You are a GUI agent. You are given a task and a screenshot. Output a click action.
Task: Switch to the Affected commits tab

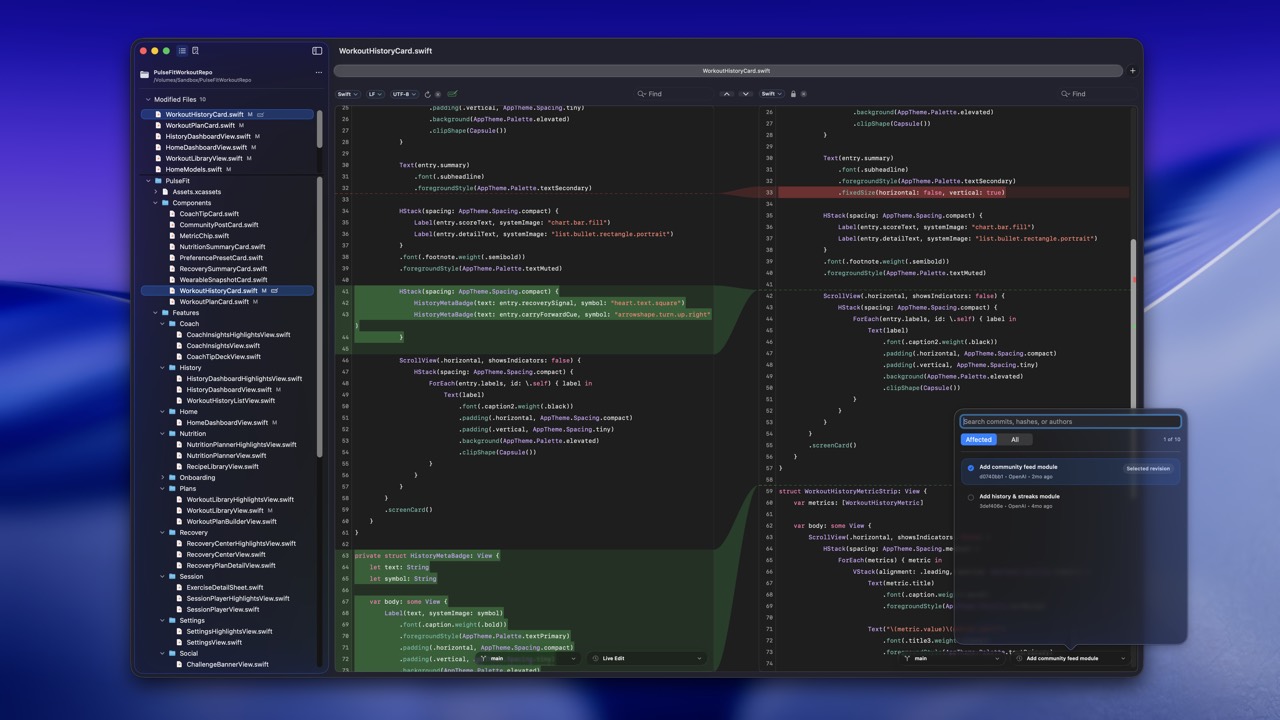click(979, 440)
